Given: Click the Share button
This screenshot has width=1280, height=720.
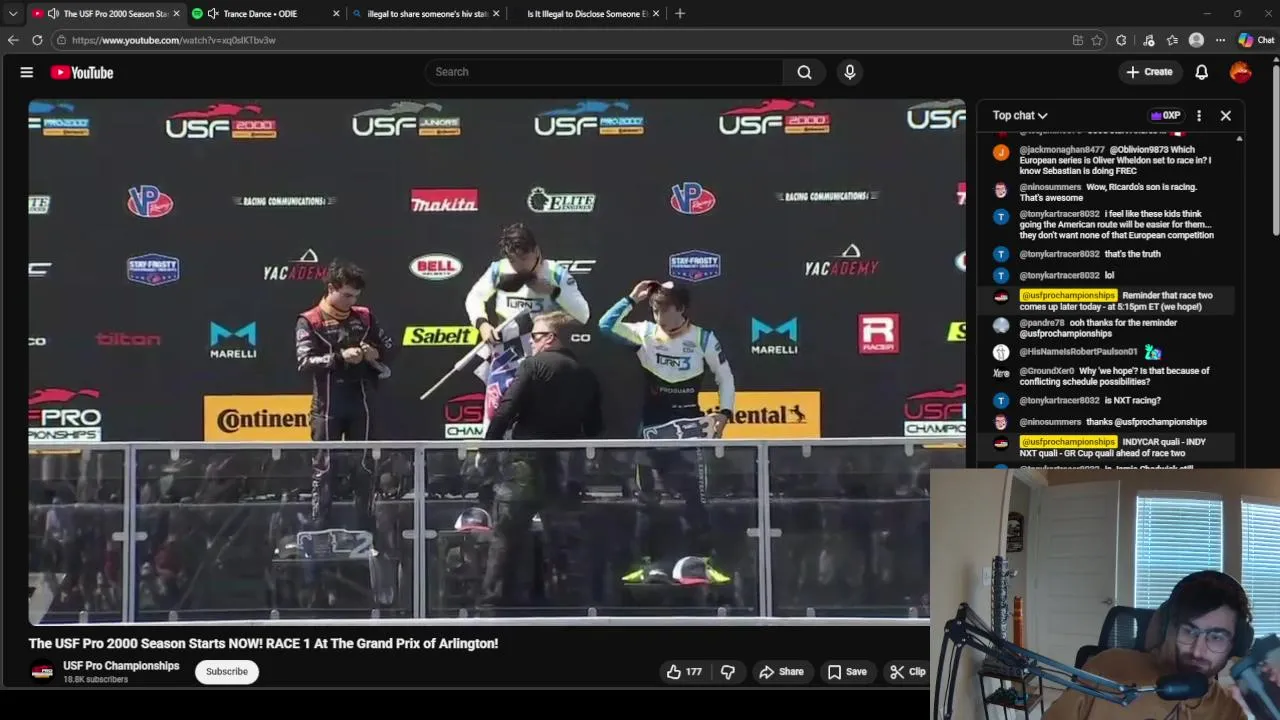Looking at the screenshot, I should tap(781, 672).
